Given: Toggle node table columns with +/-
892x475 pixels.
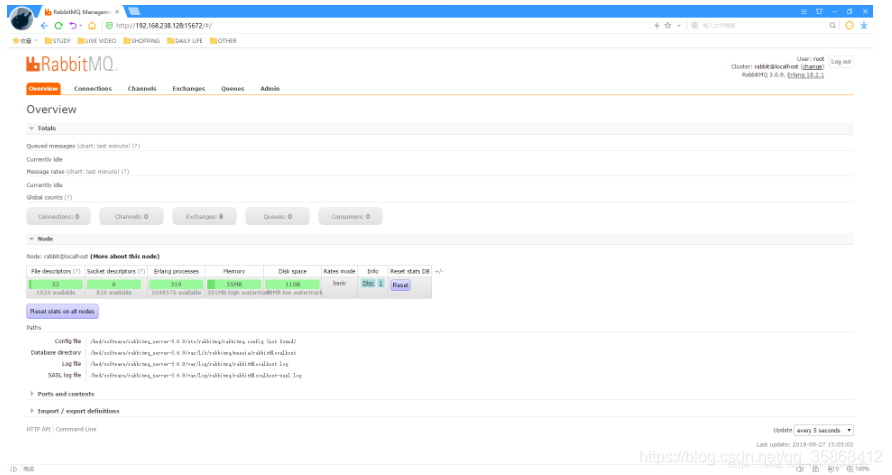Looking at the screenshot, I should 439,271.
